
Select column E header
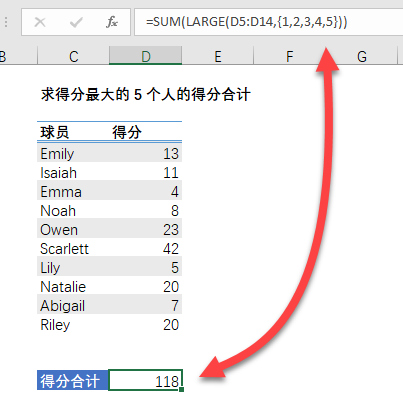[x=218, y=56]
